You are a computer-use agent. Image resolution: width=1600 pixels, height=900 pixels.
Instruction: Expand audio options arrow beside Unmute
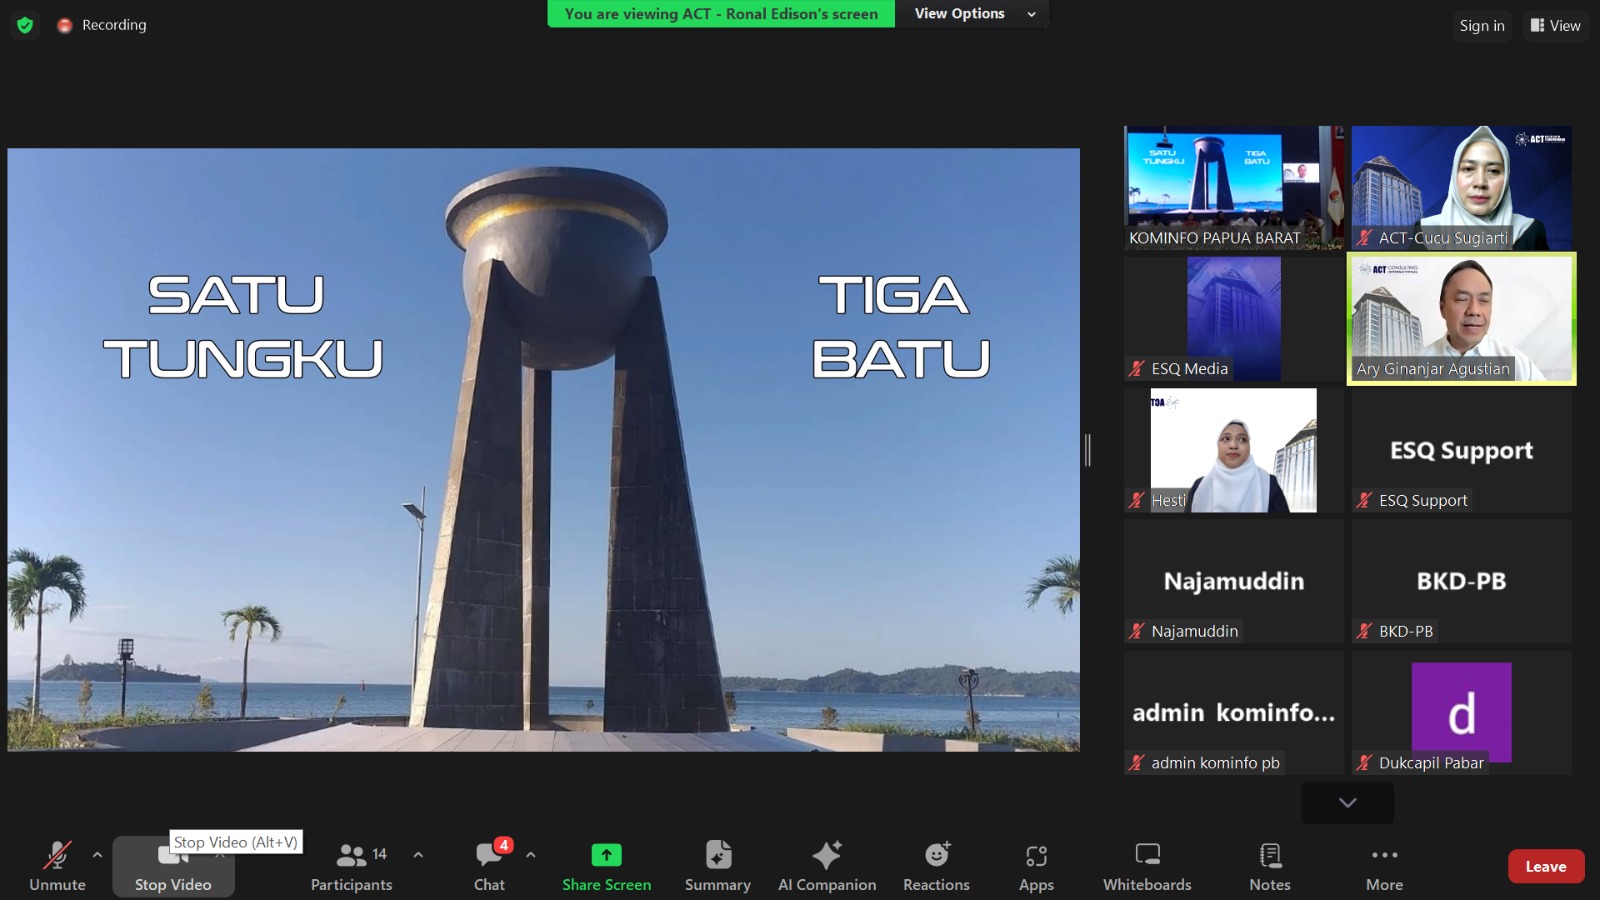pos(97,855)
